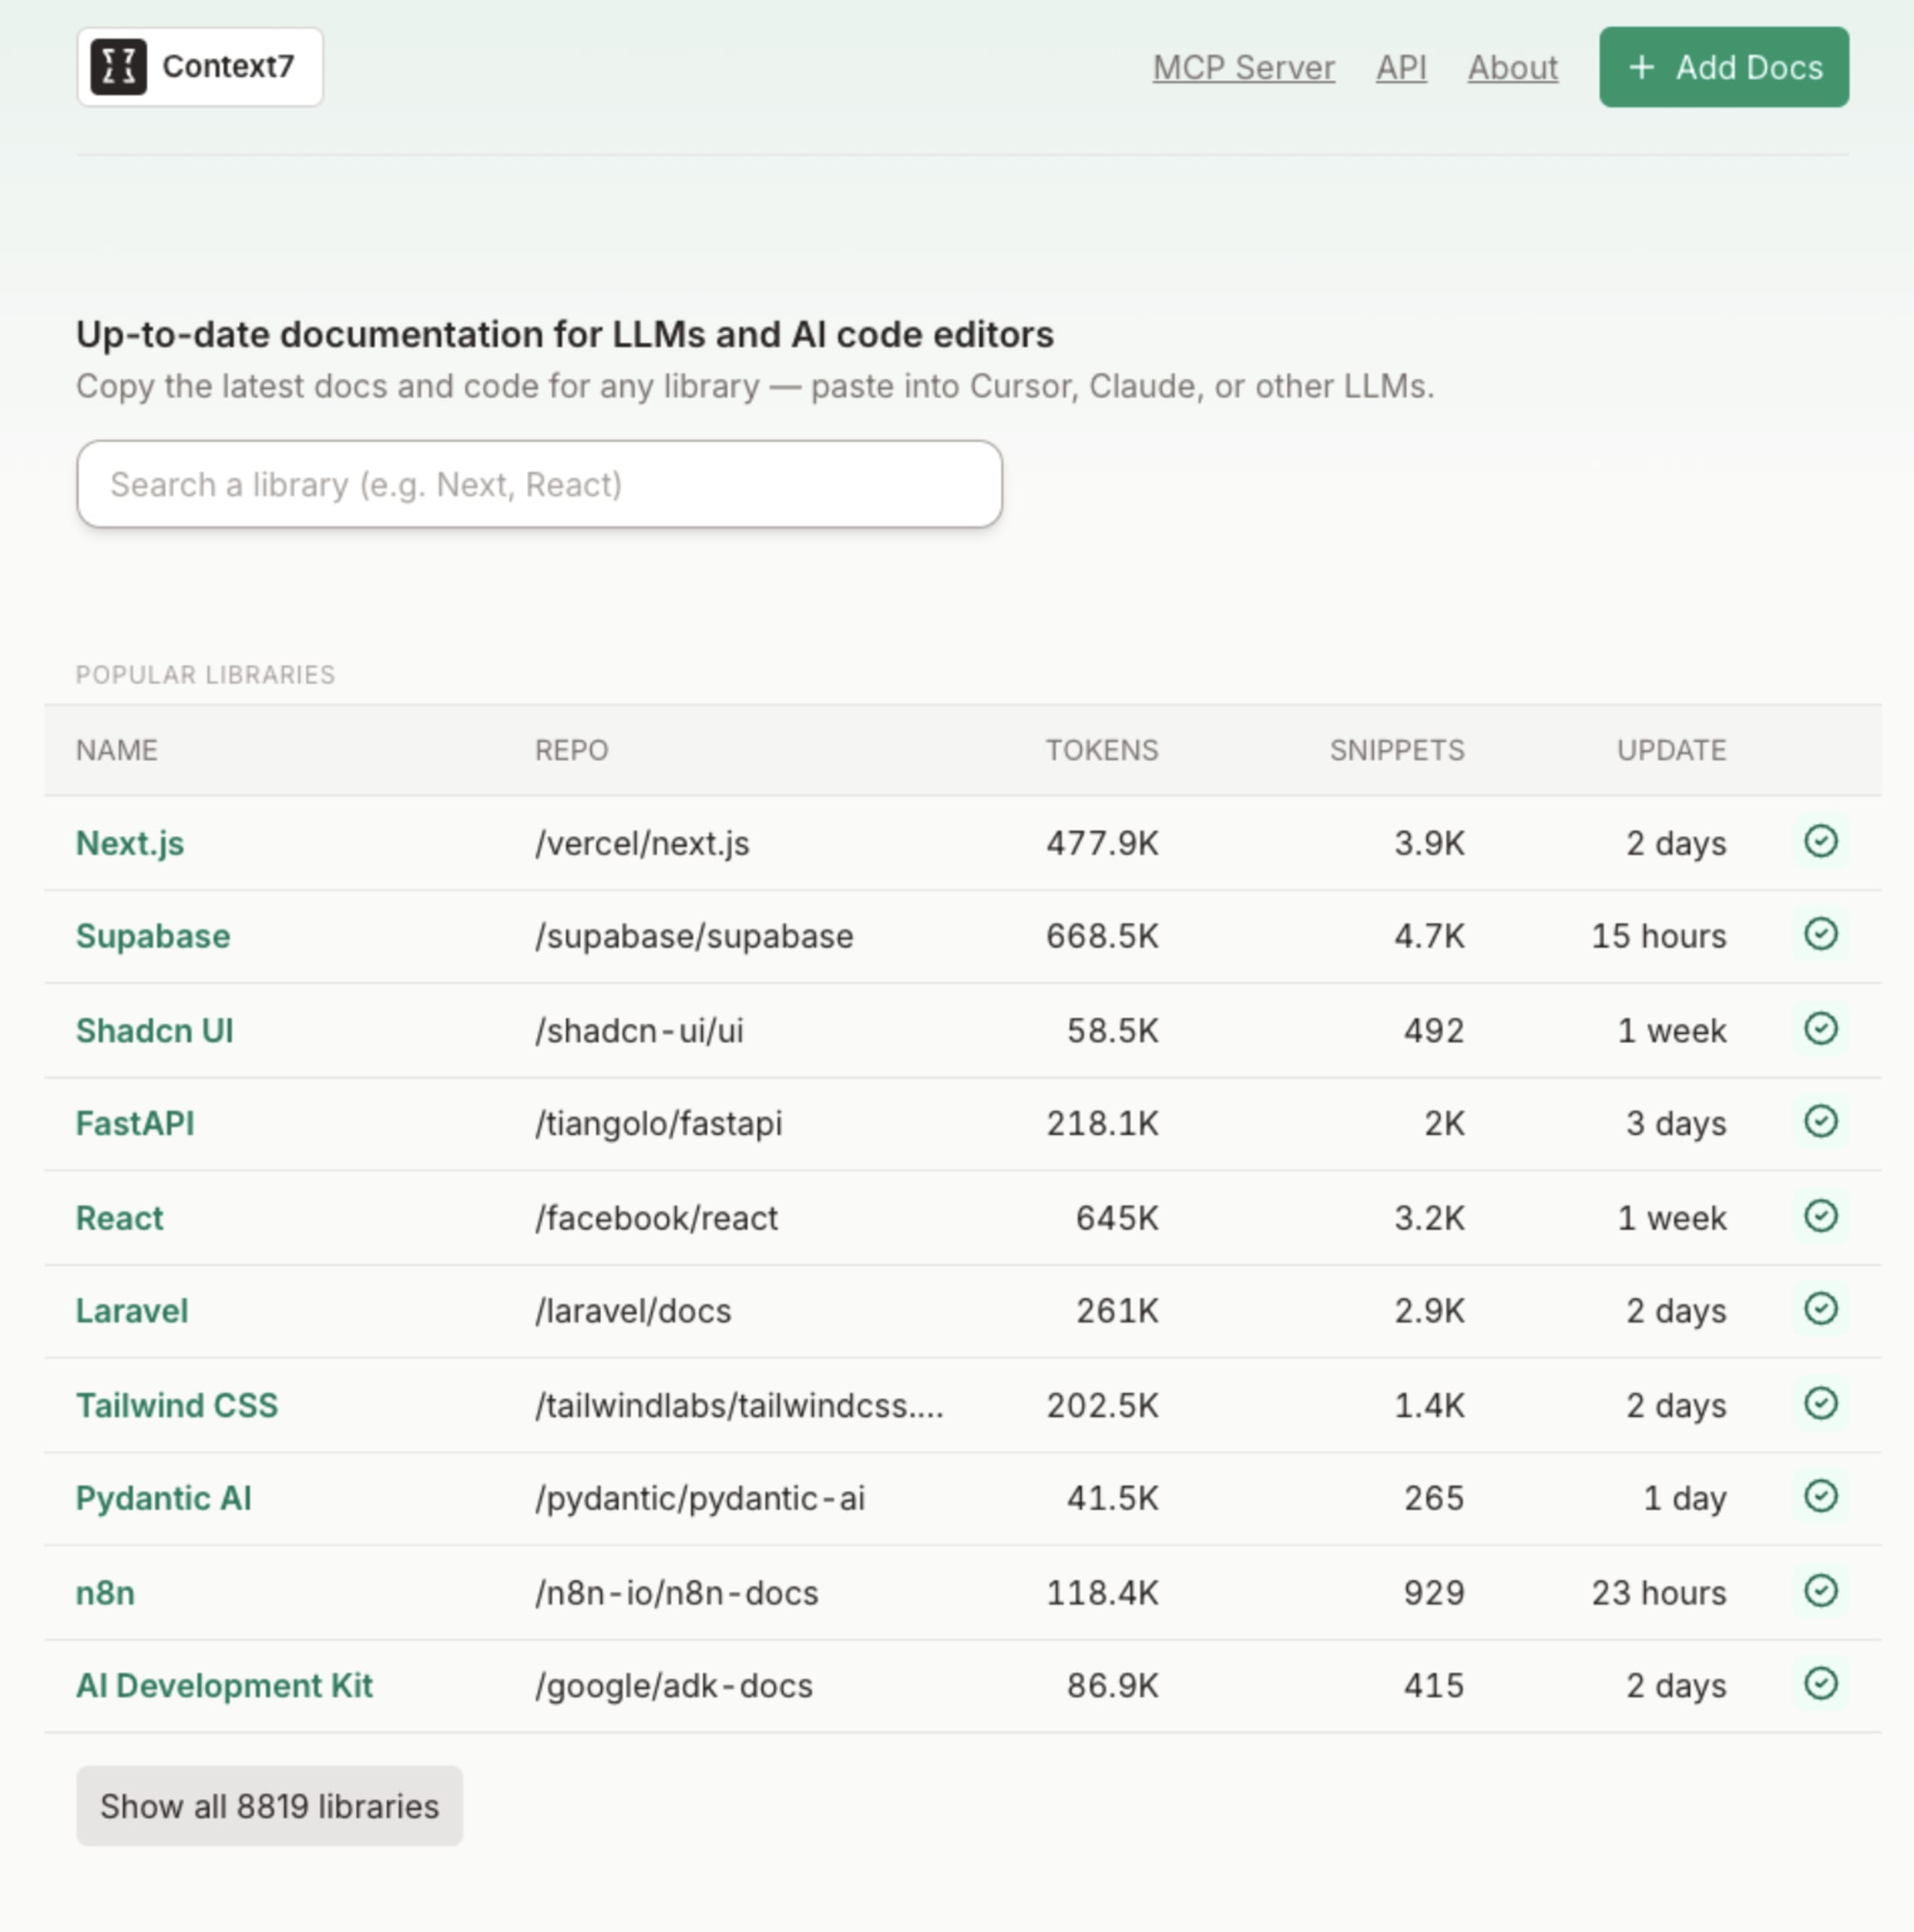Click the 202.5K tokens value
1914x1932 pixels.
click(x=1102, y=1405)
